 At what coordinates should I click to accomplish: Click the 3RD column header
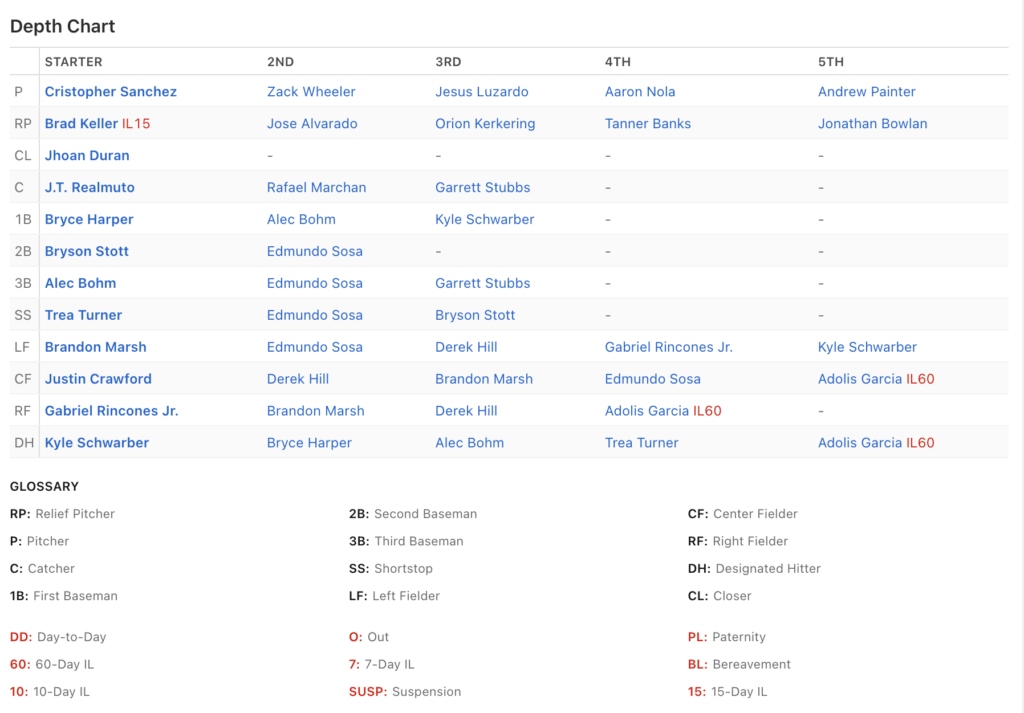coord(448,62)
